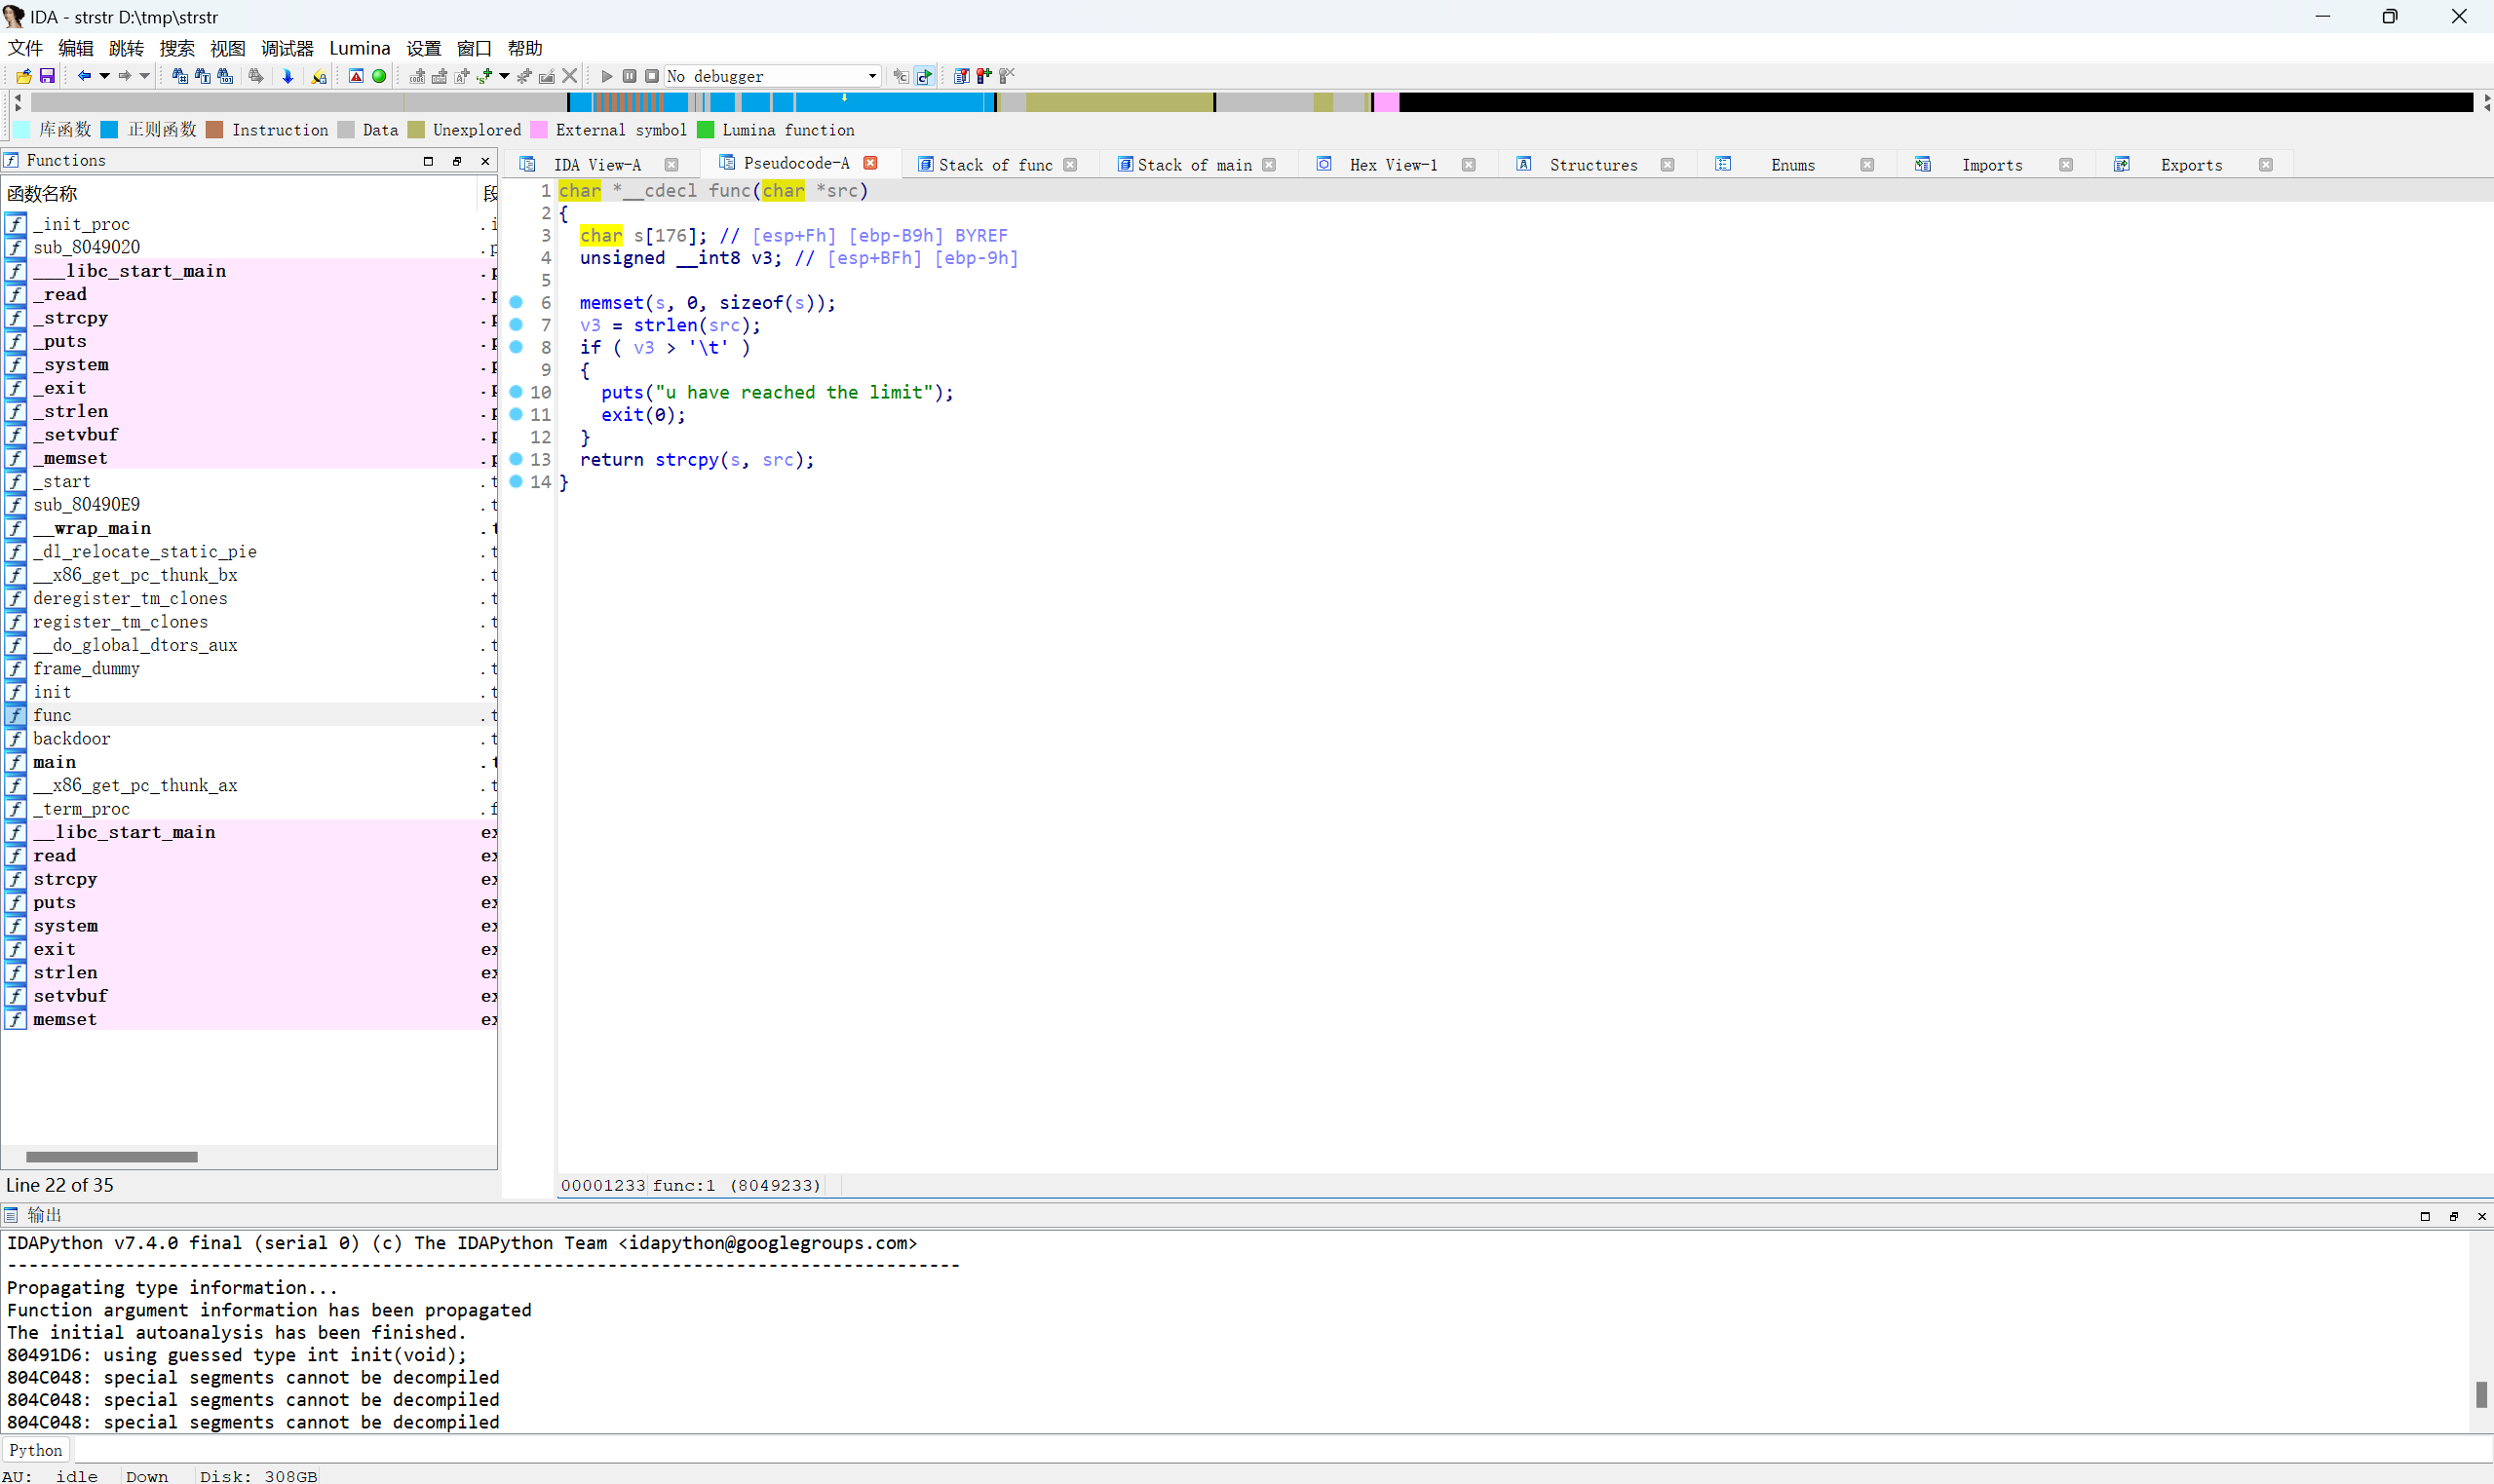Switch to the Structures tab
The image size is (2494, 1484).
(1593, 165)
